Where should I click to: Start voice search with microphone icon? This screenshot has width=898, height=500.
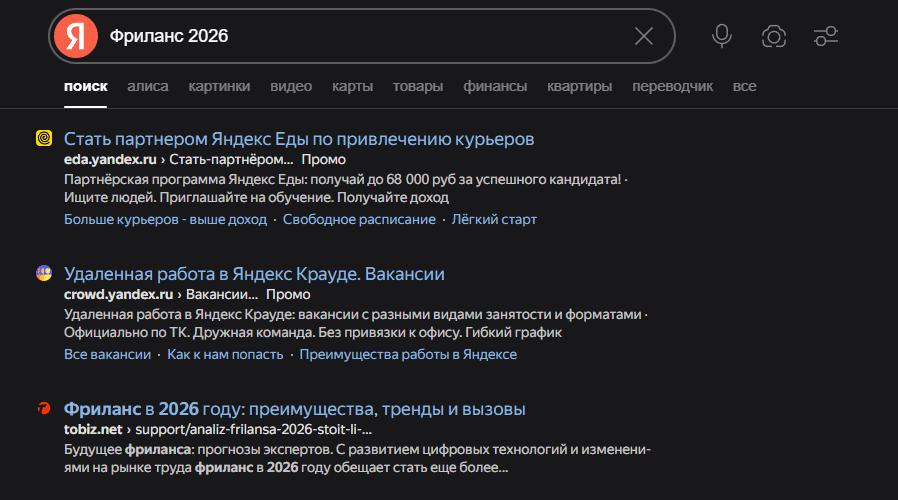tap(721, 36)
